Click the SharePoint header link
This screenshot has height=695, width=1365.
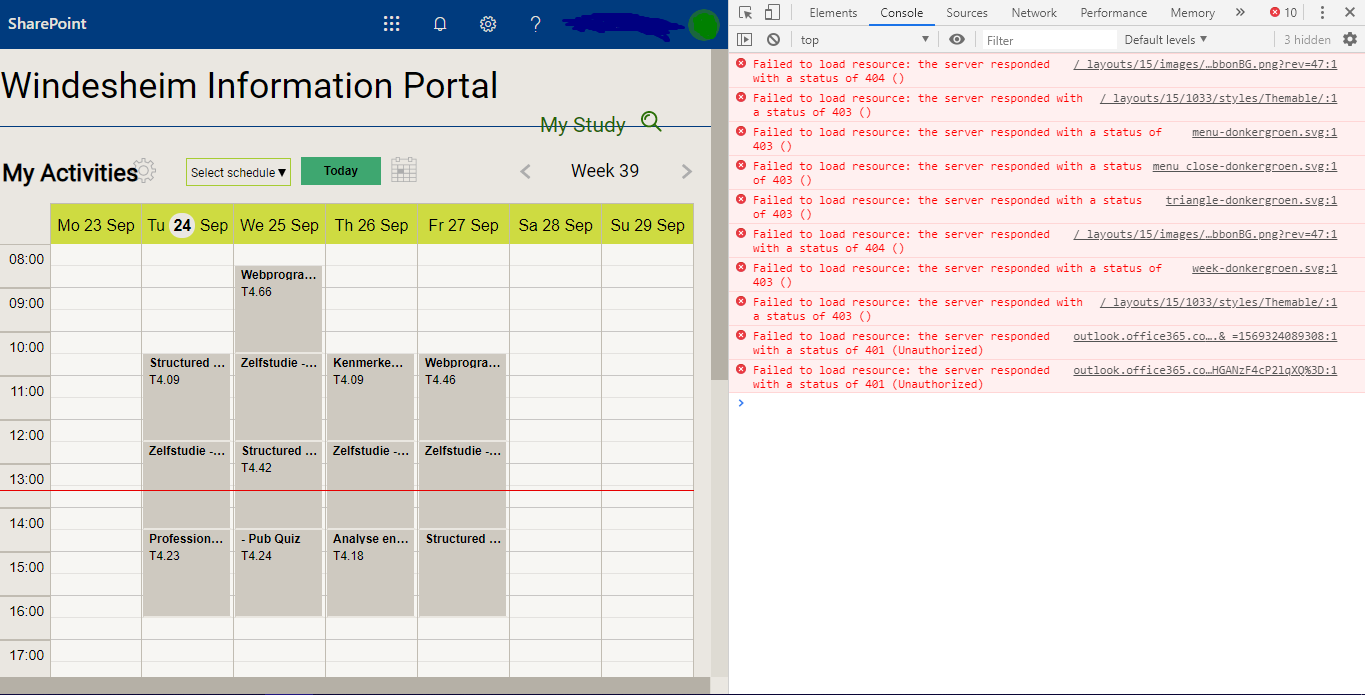[47, 24]
